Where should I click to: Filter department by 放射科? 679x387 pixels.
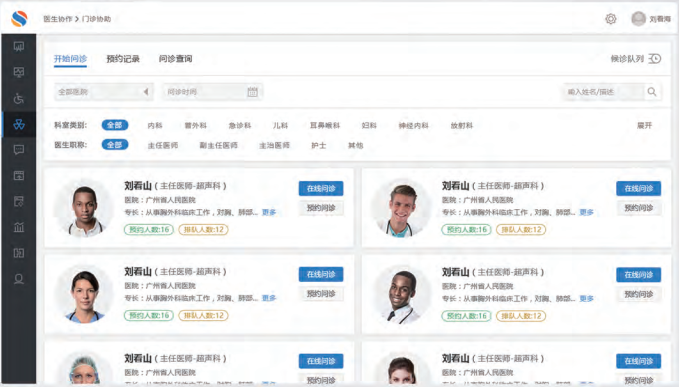[x=462, y=126]
